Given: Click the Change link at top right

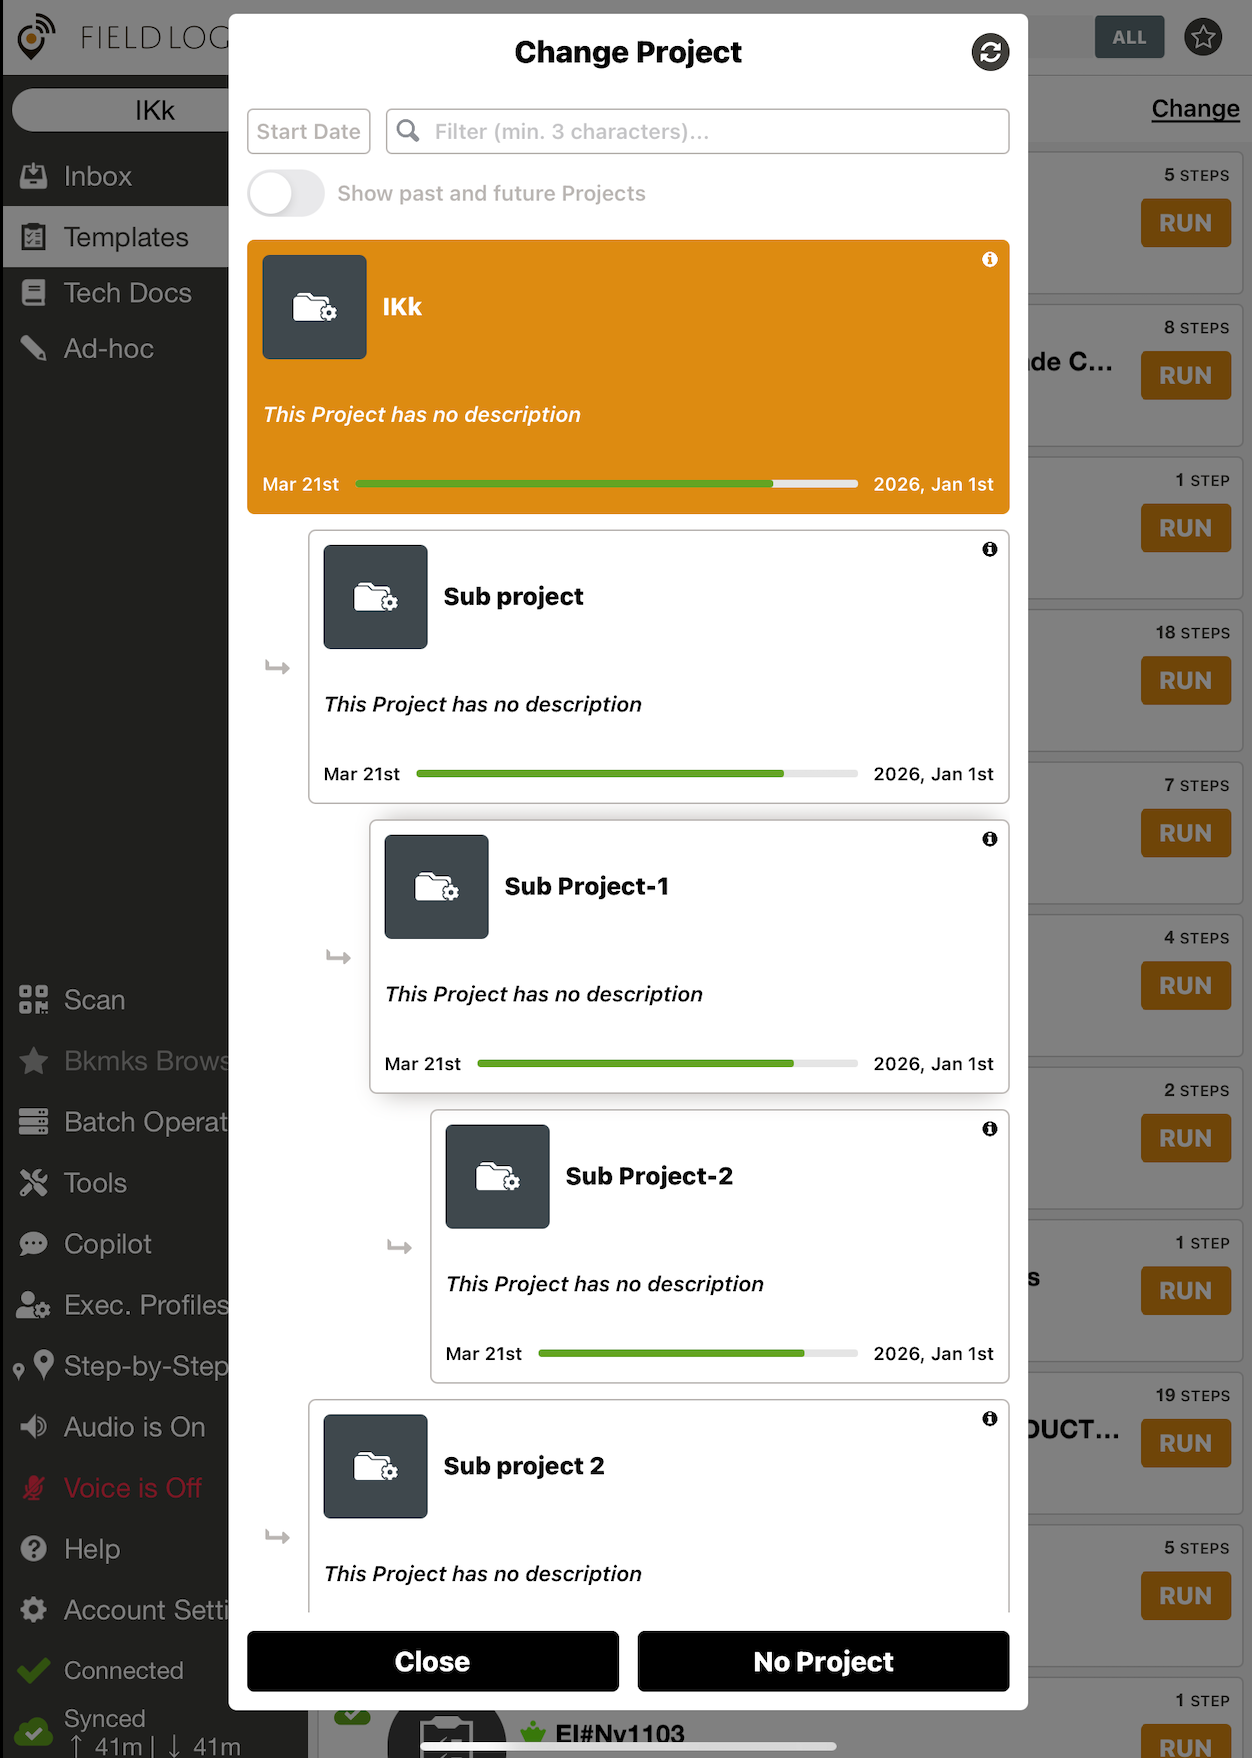Looking at the screenshot, I should (1195, 108).
